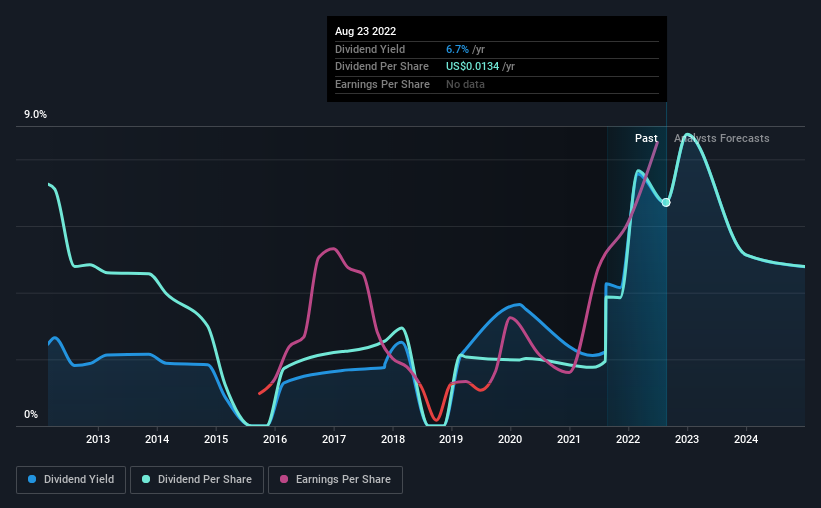Toggle the Dividend Yield legend button
Viewport: 821px width, 508px height.
[x=71, y=480]
